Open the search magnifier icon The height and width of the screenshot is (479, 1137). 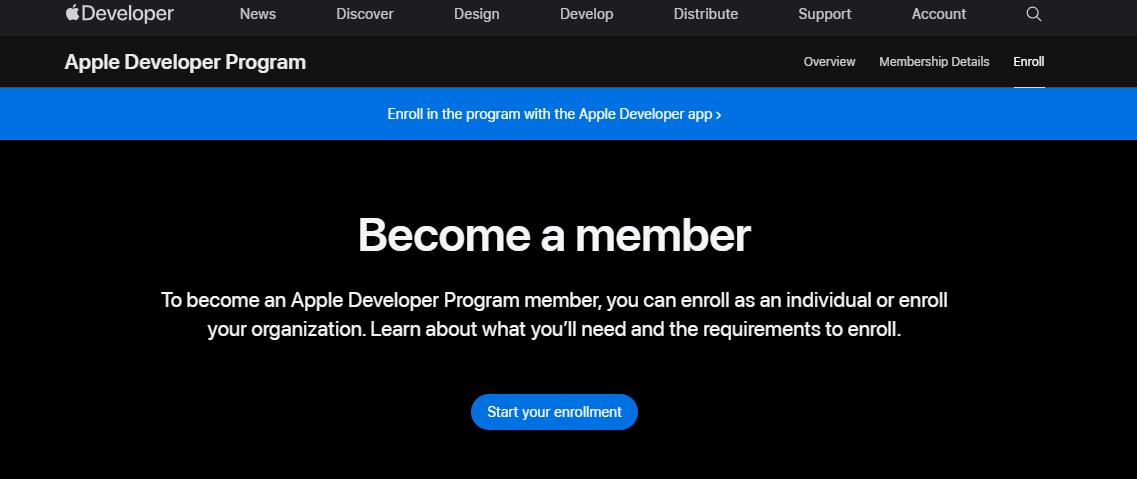pyautogui.click(x=1034, y=14)
